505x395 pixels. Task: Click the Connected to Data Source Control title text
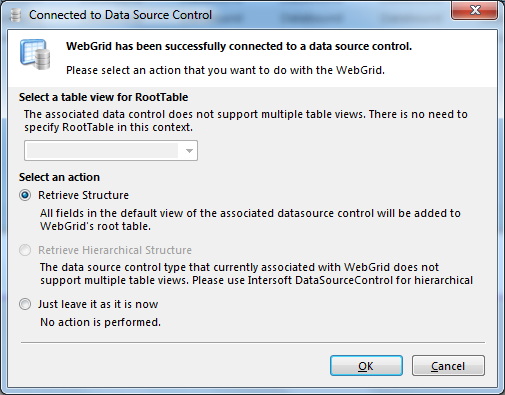point(120,15)
